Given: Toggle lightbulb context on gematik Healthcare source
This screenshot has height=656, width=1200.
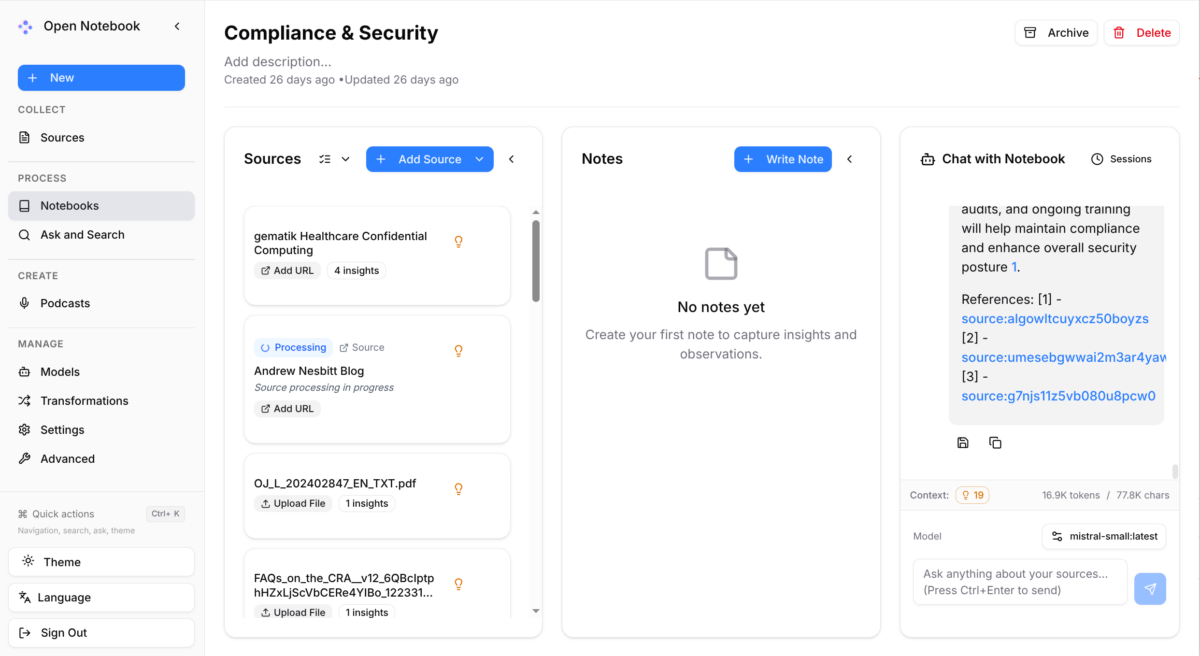Looking at the screenshot, I should (459, 242).
